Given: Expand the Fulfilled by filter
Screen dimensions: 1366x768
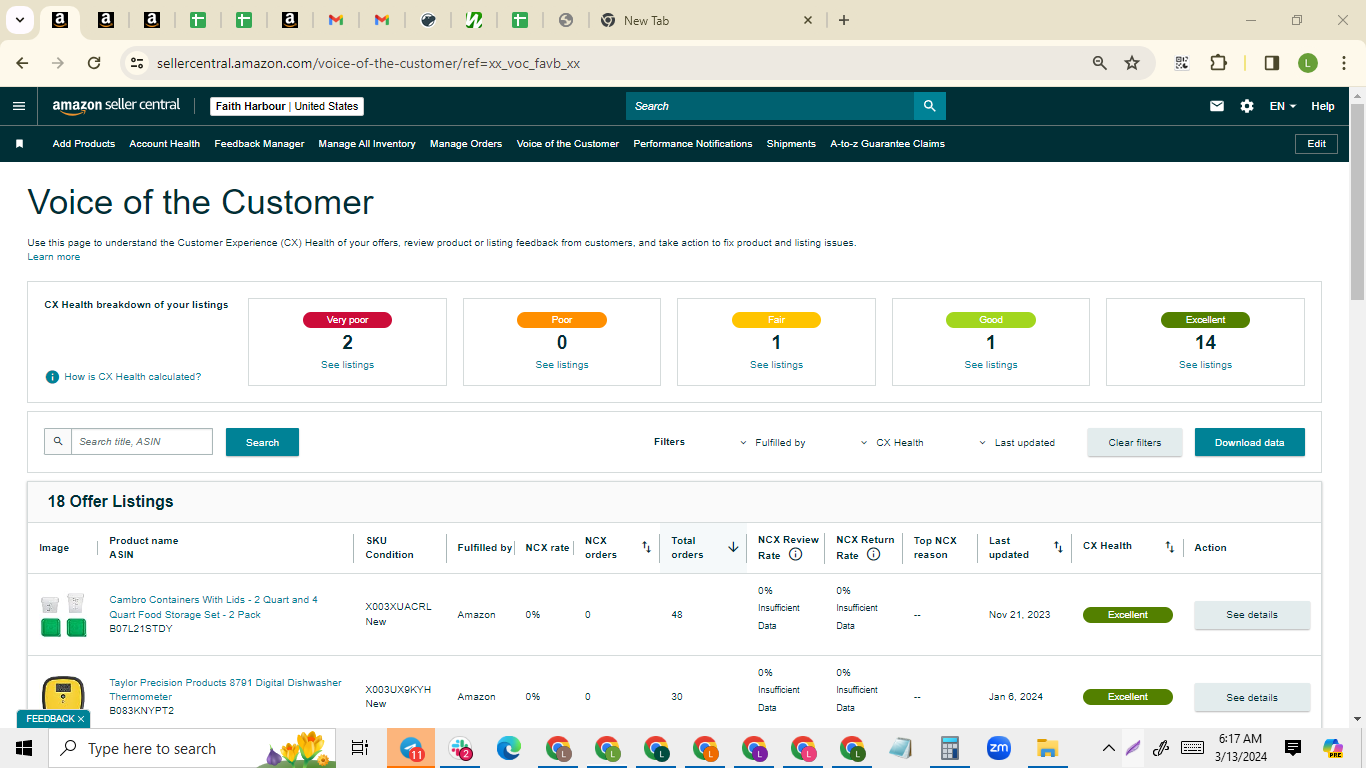Looking at the screenshot, I should (772, 442).
